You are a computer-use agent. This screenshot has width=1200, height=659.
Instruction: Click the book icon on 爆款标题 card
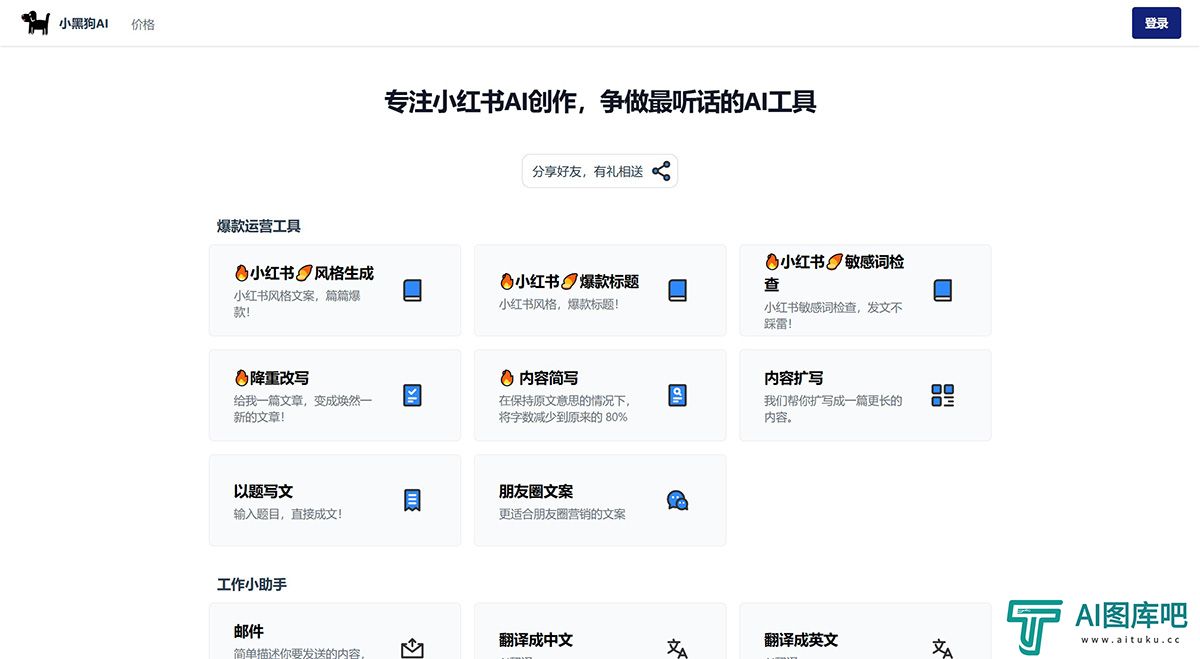(x=678, y=290)
